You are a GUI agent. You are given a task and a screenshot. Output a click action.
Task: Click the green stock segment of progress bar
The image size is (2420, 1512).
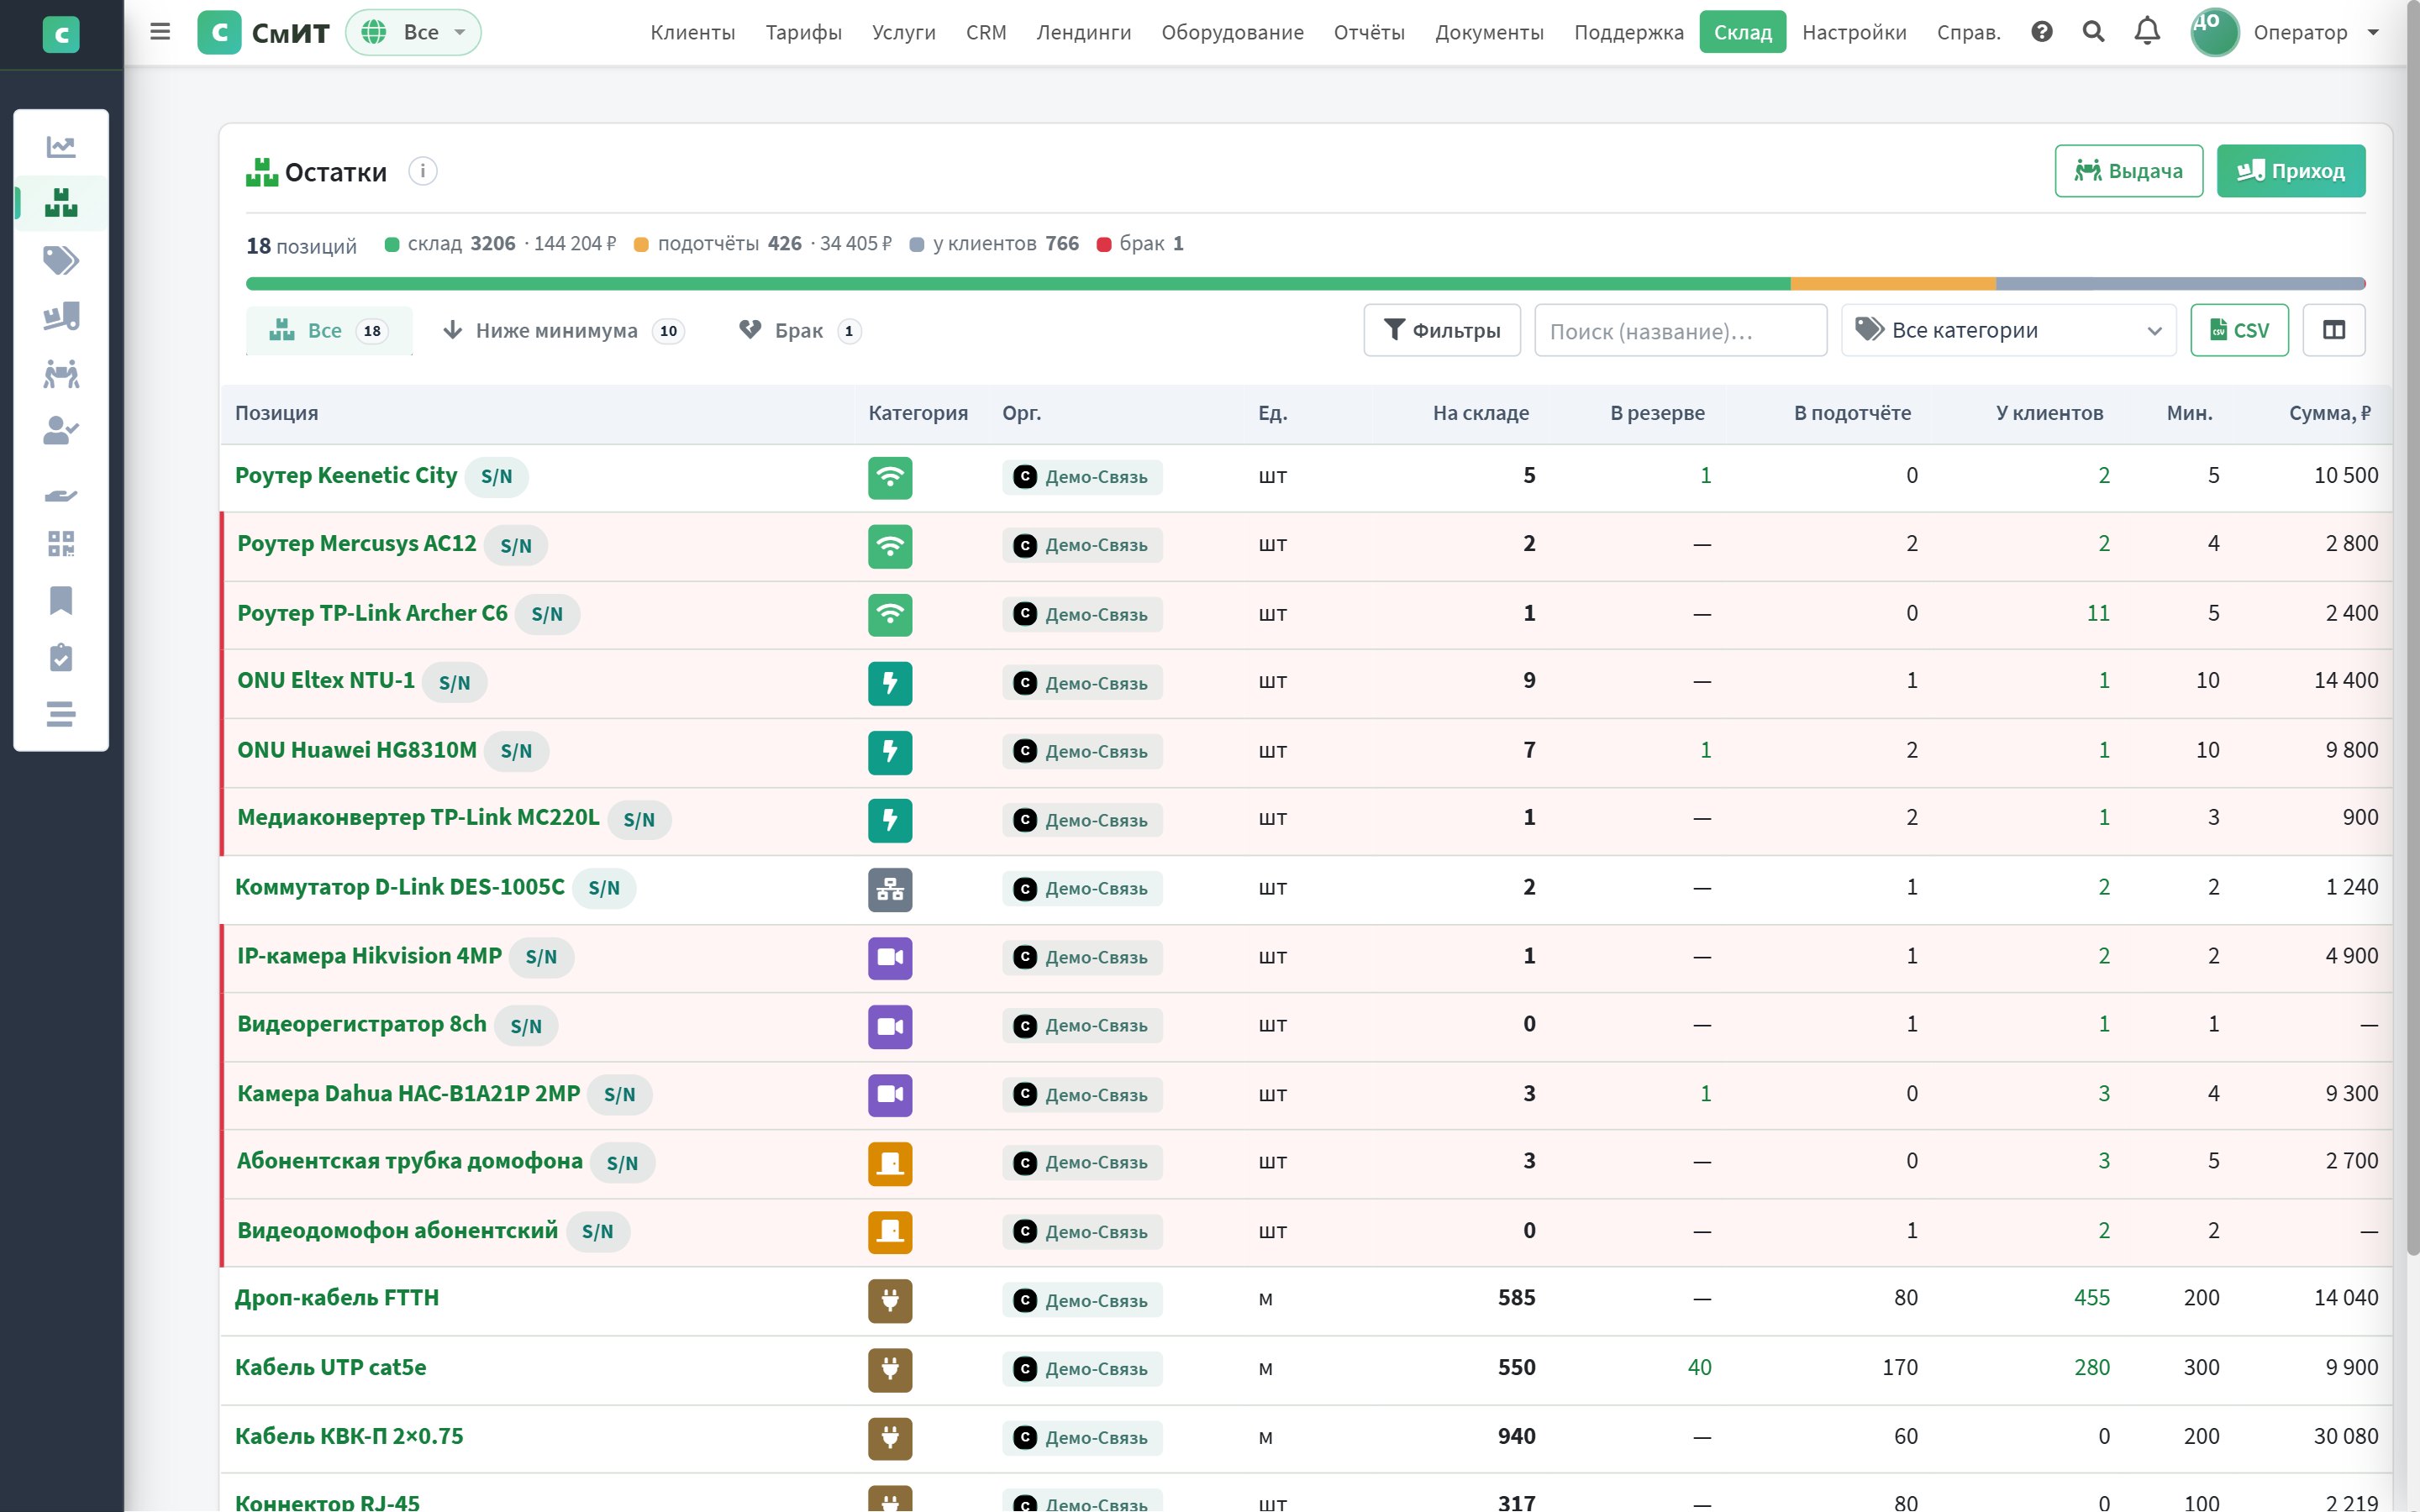[1018, 284]
